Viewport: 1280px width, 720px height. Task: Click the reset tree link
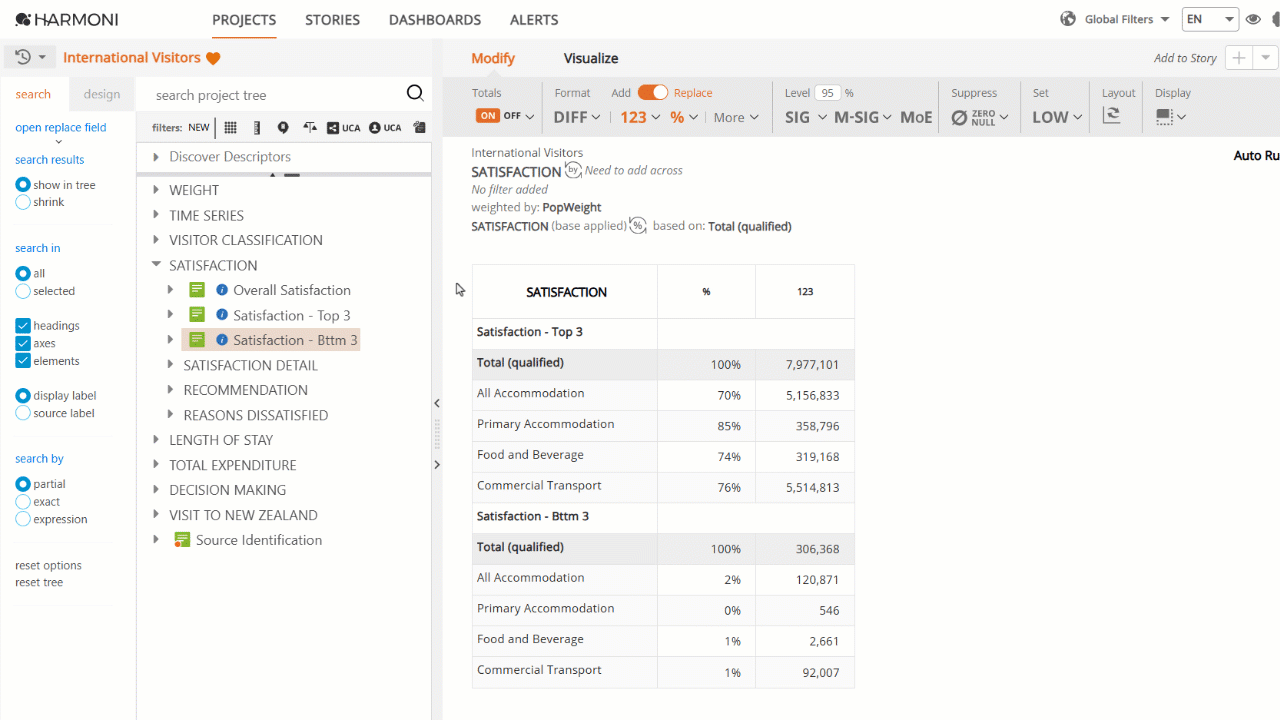[39, 582]
